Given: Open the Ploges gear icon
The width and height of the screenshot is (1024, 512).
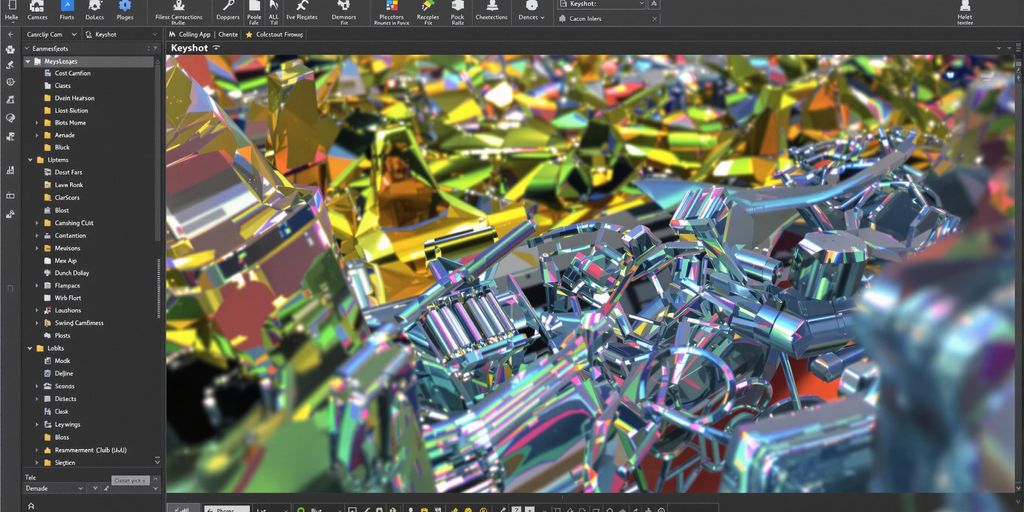Looking at the screenshot, I should [125, 6].
